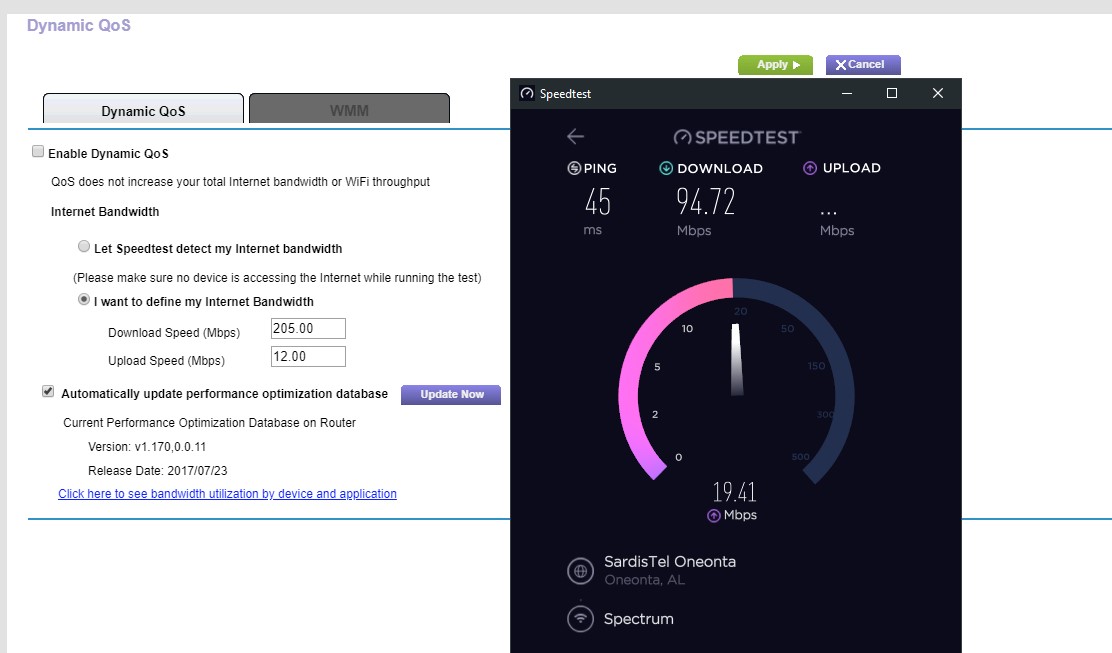Click the SardisTel Oneonta server name
The width and height of the screenshot is (1112, 653).
[x=669, y=562]
